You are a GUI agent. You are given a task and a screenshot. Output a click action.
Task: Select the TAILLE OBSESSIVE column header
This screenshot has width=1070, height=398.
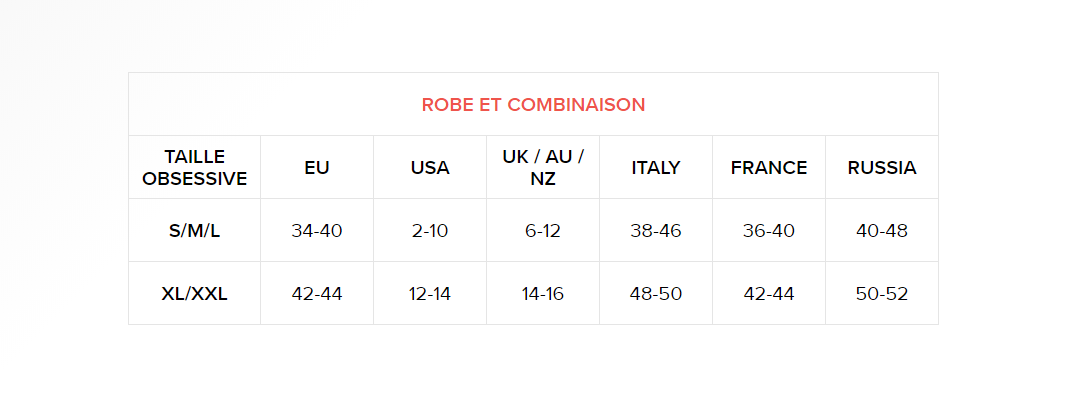pos(194,167)
